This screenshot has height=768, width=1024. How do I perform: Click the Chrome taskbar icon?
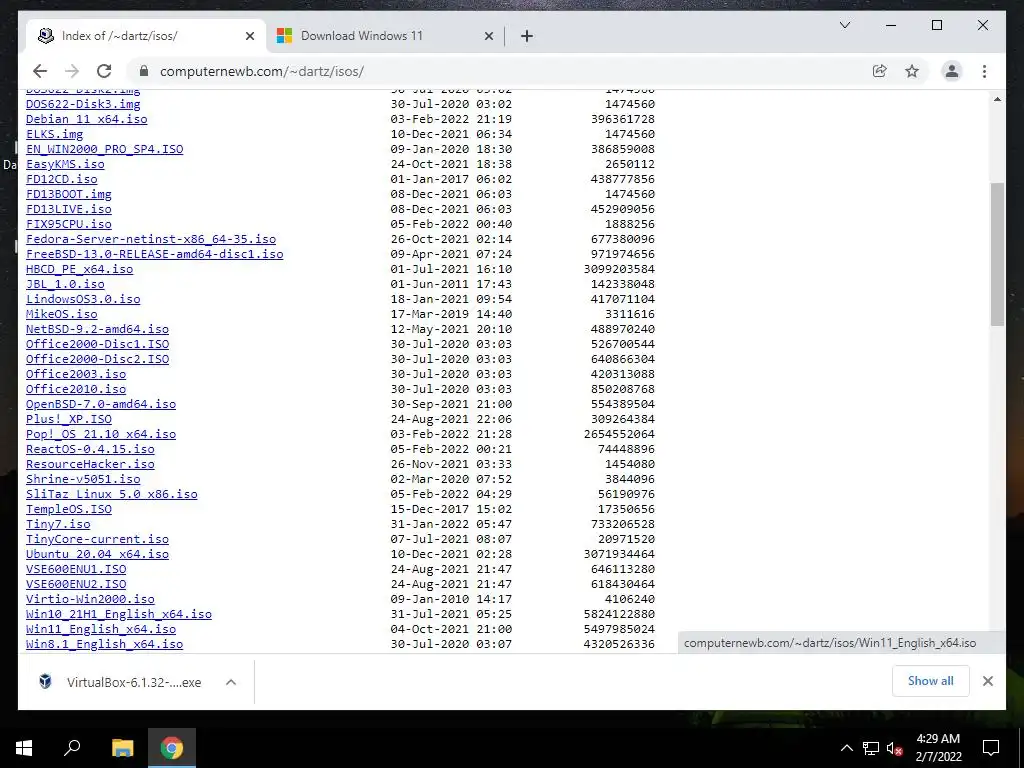172,748
